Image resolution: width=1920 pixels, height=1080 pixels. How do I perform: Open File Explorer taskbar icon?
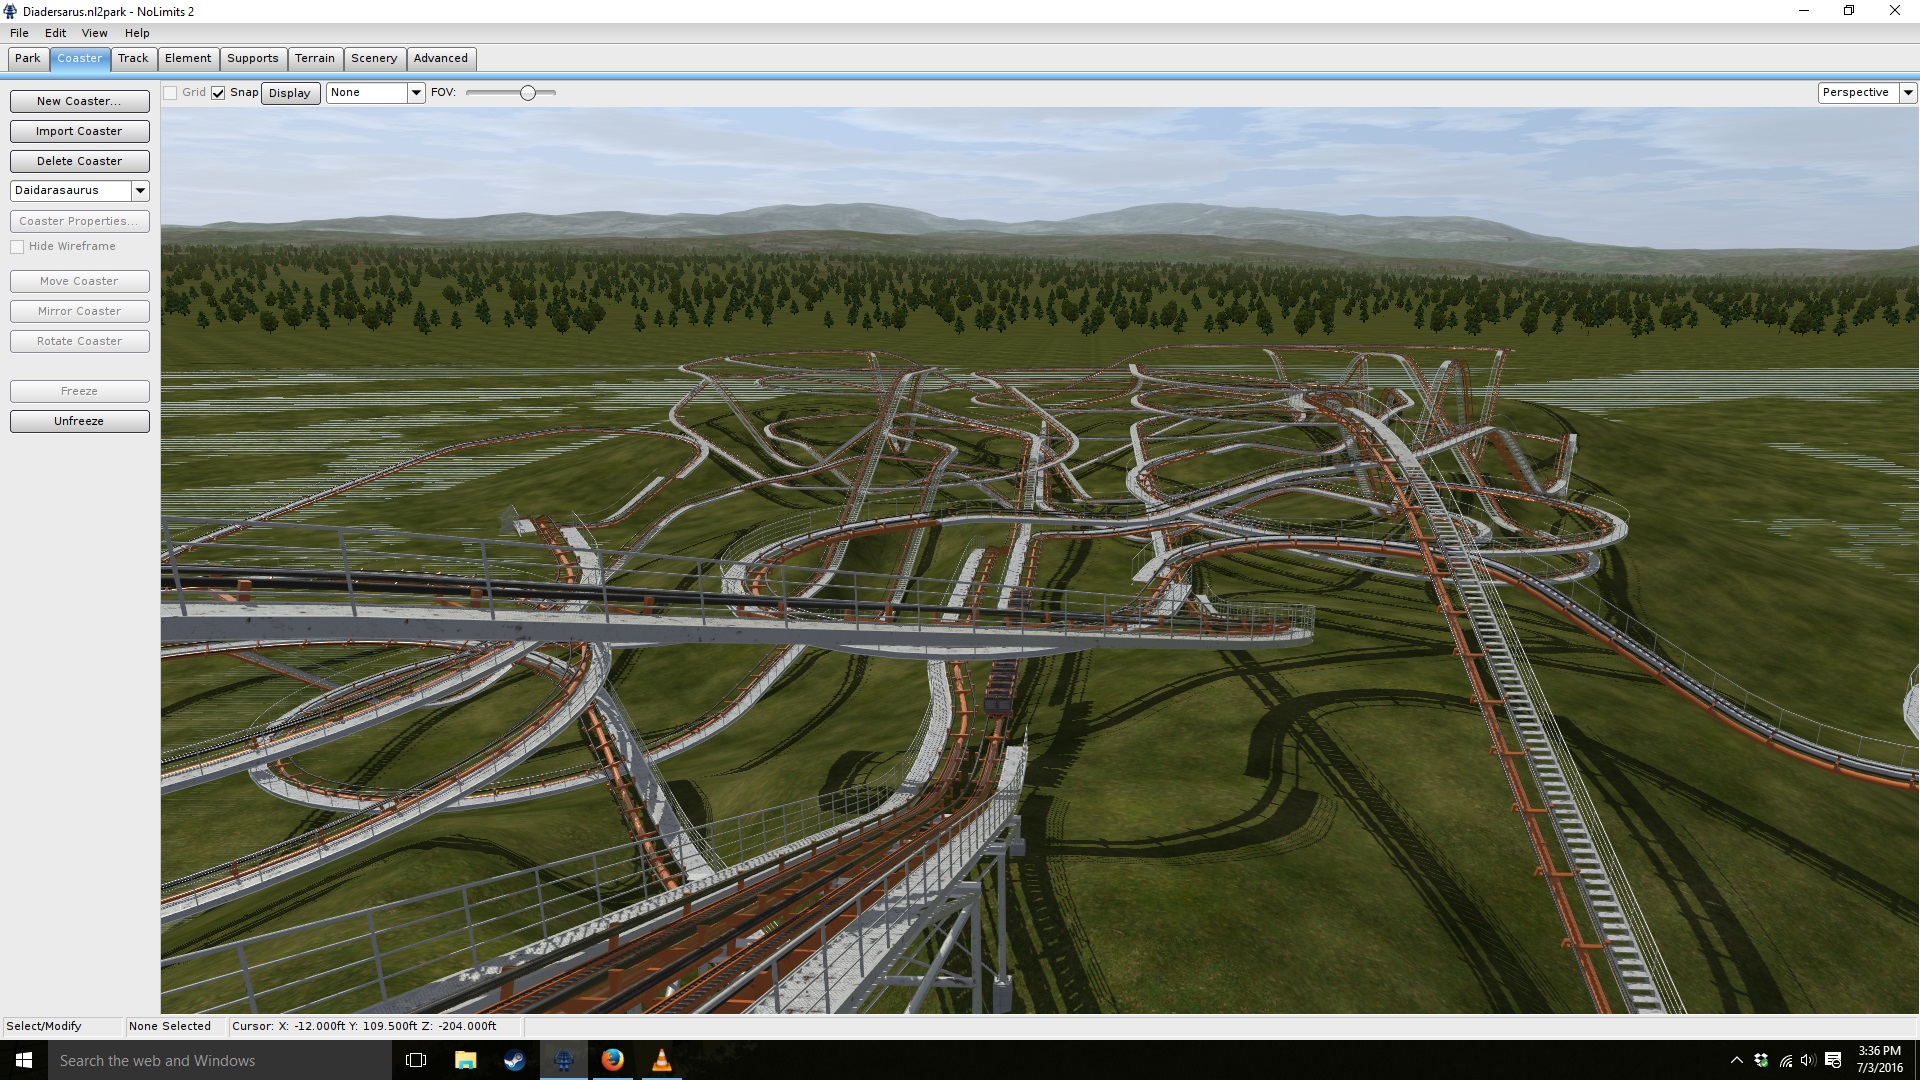tap(466, 1060)
